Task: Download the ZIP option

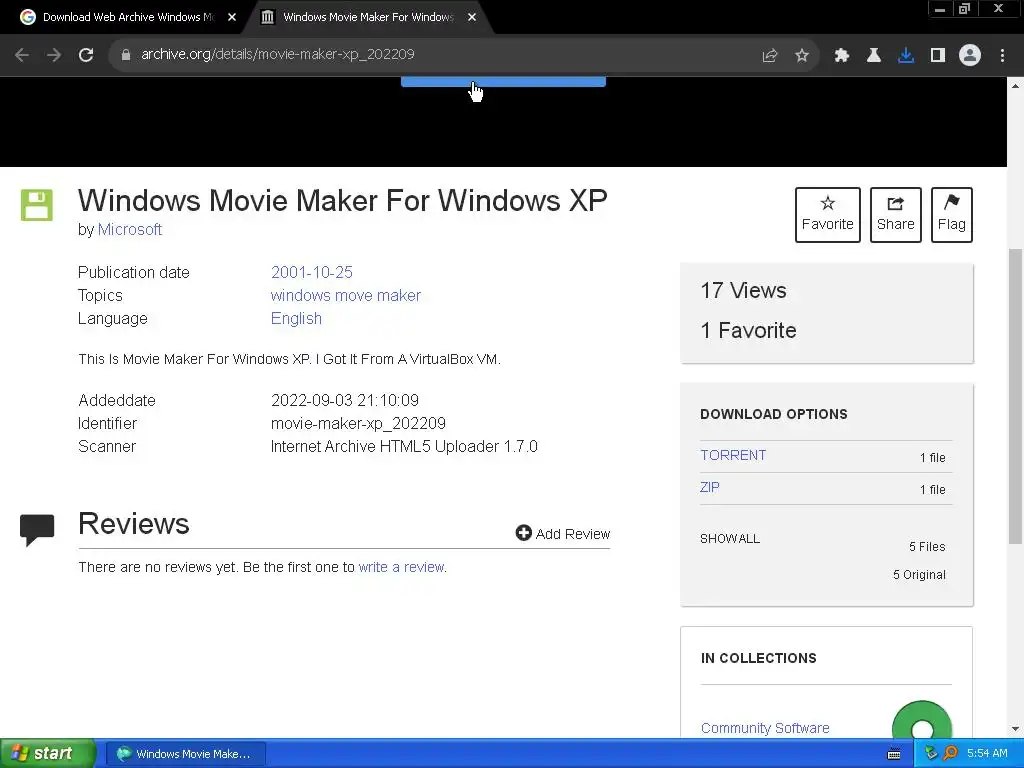Action: click(709, 487)
